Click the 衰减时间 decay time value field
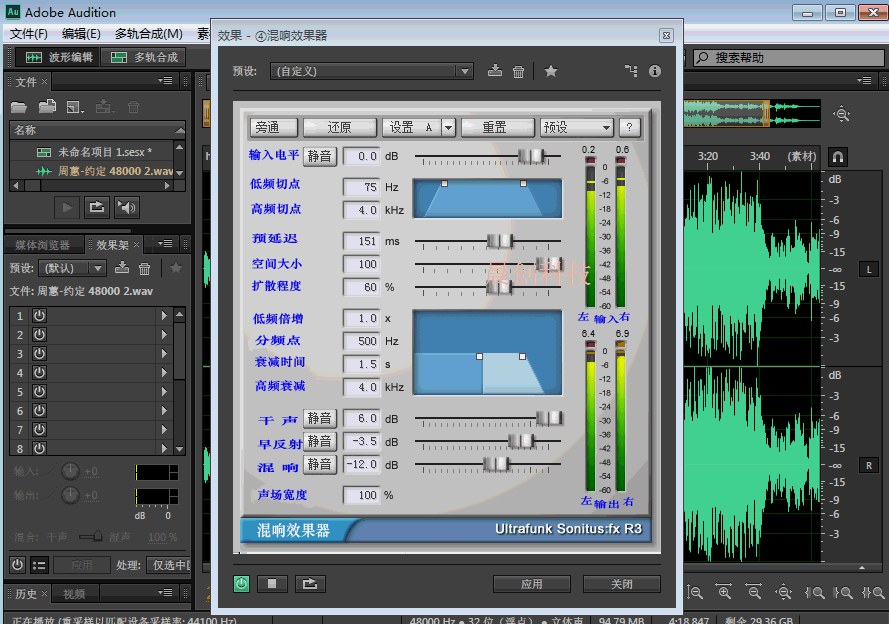This screenshot has height=624, width=889. pyautogui.click(x=361, y=365)
